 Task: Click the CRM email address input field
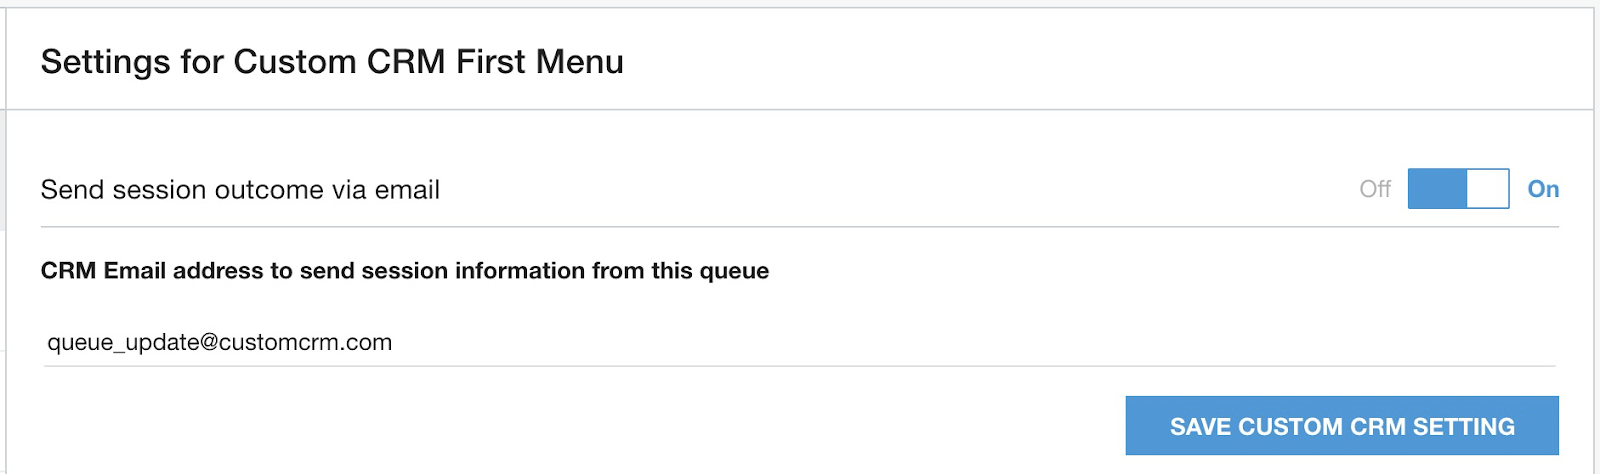click(x=800, y=343)
